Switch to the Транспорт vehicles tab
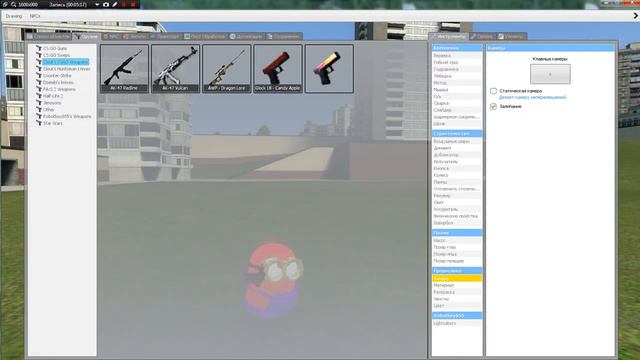The height and width of the screenshot is (360, 640). [165, 36]
